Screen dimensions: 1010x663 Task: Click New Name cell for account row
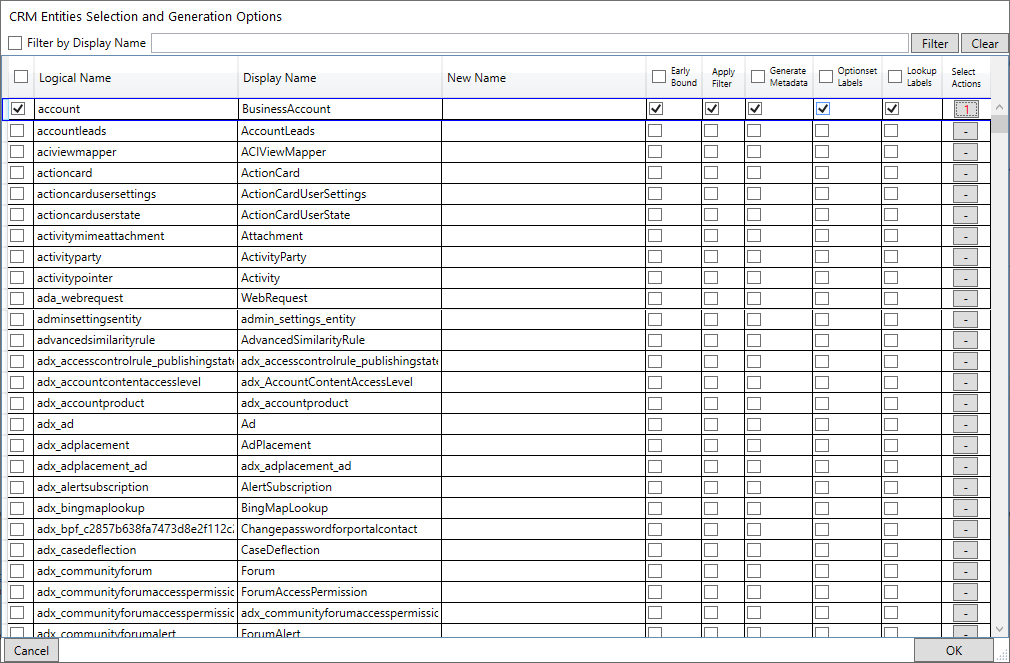544,109
